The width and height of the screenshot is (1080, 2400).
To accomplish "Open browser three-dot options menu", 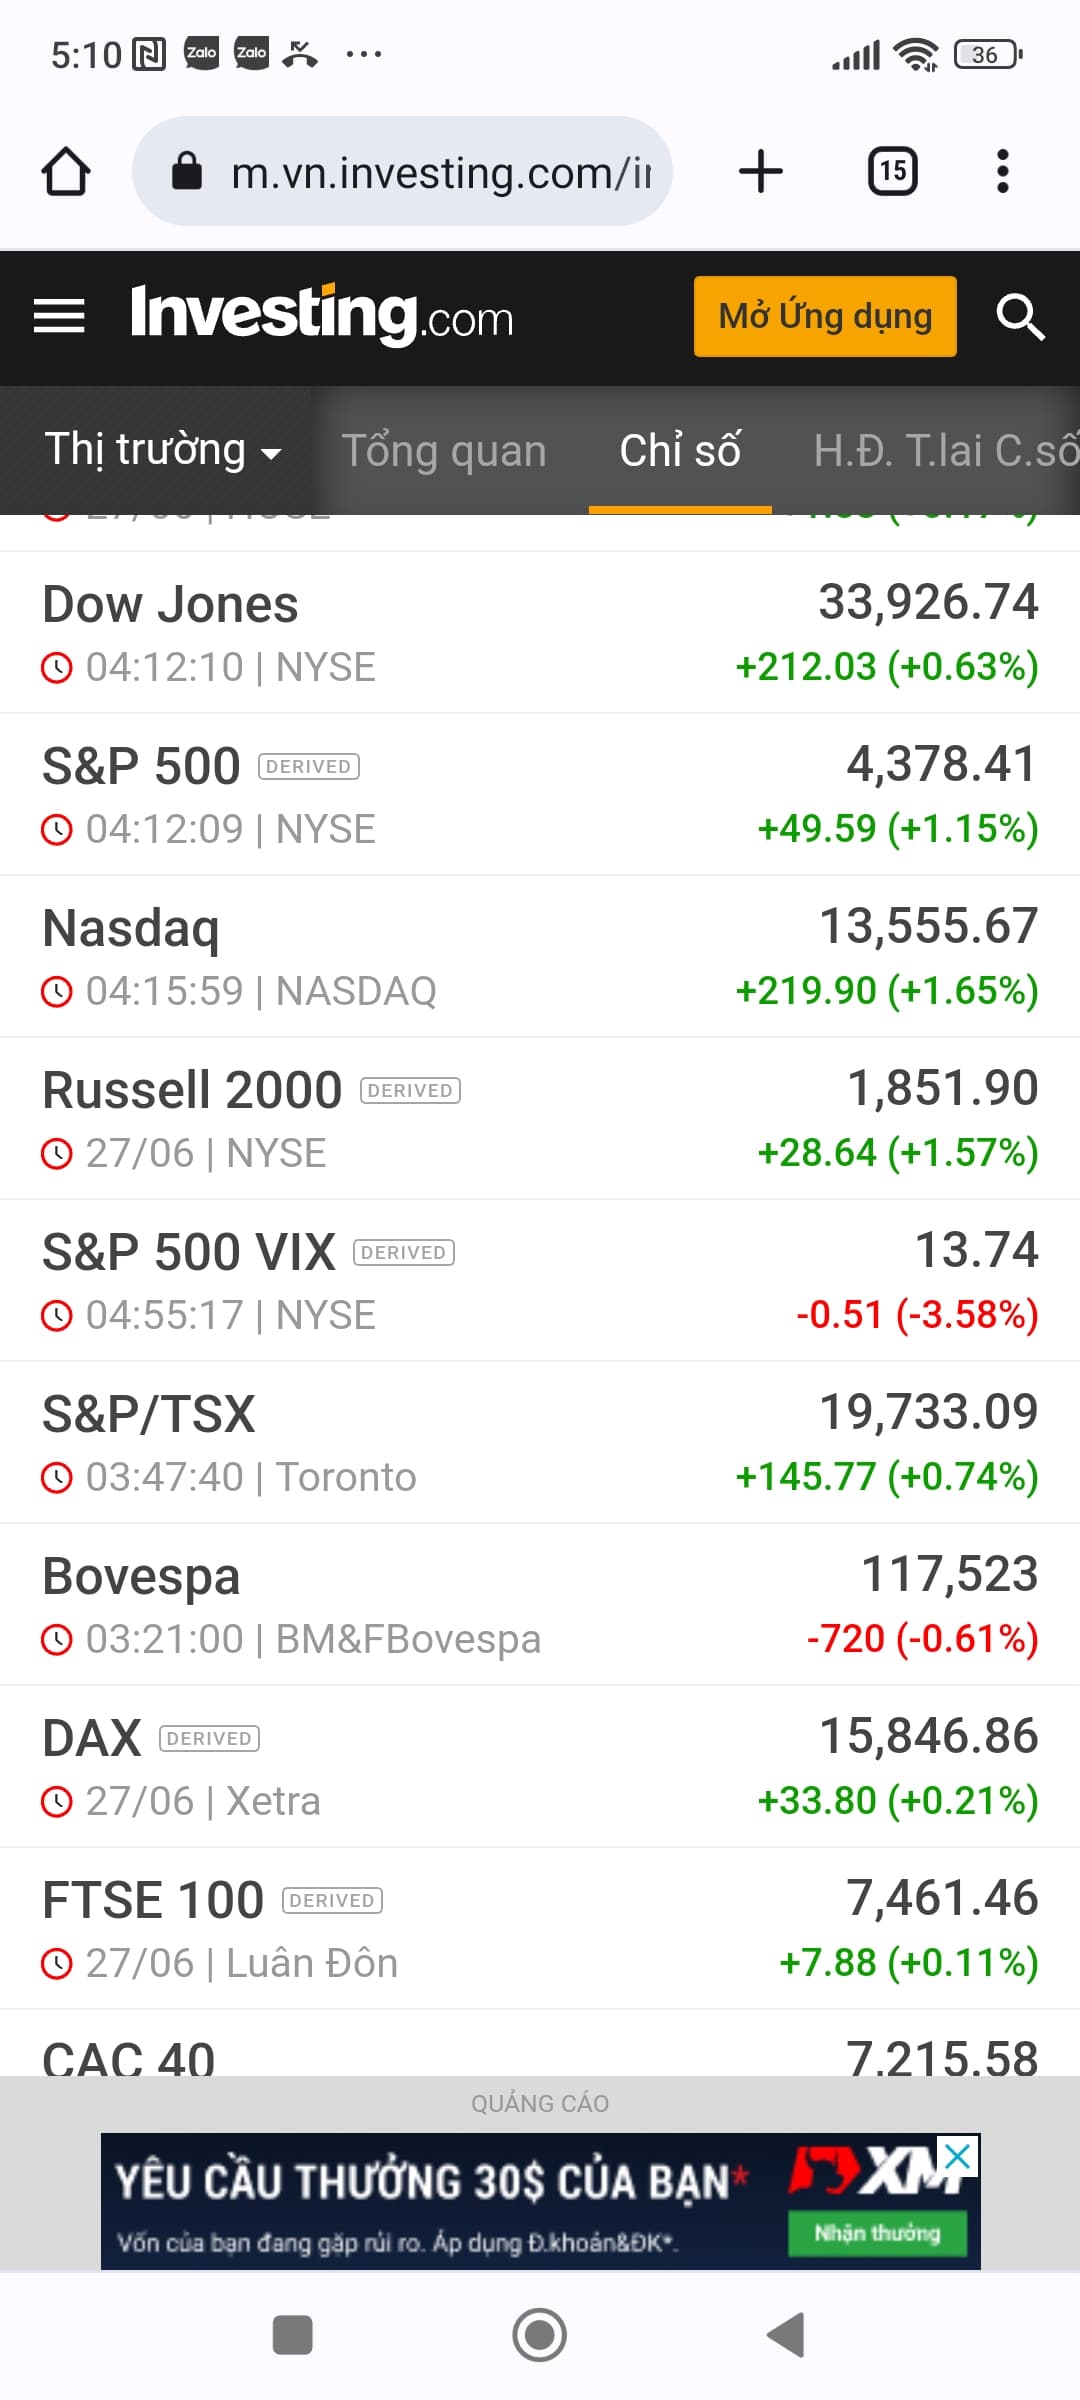I will tap(1002, 171).
